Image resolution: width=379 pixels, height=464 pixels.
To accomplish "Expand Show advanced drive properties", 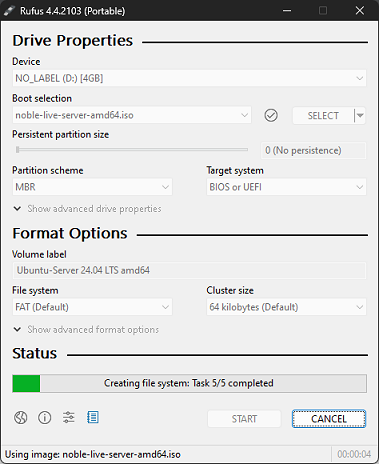I will click(87, 209).
